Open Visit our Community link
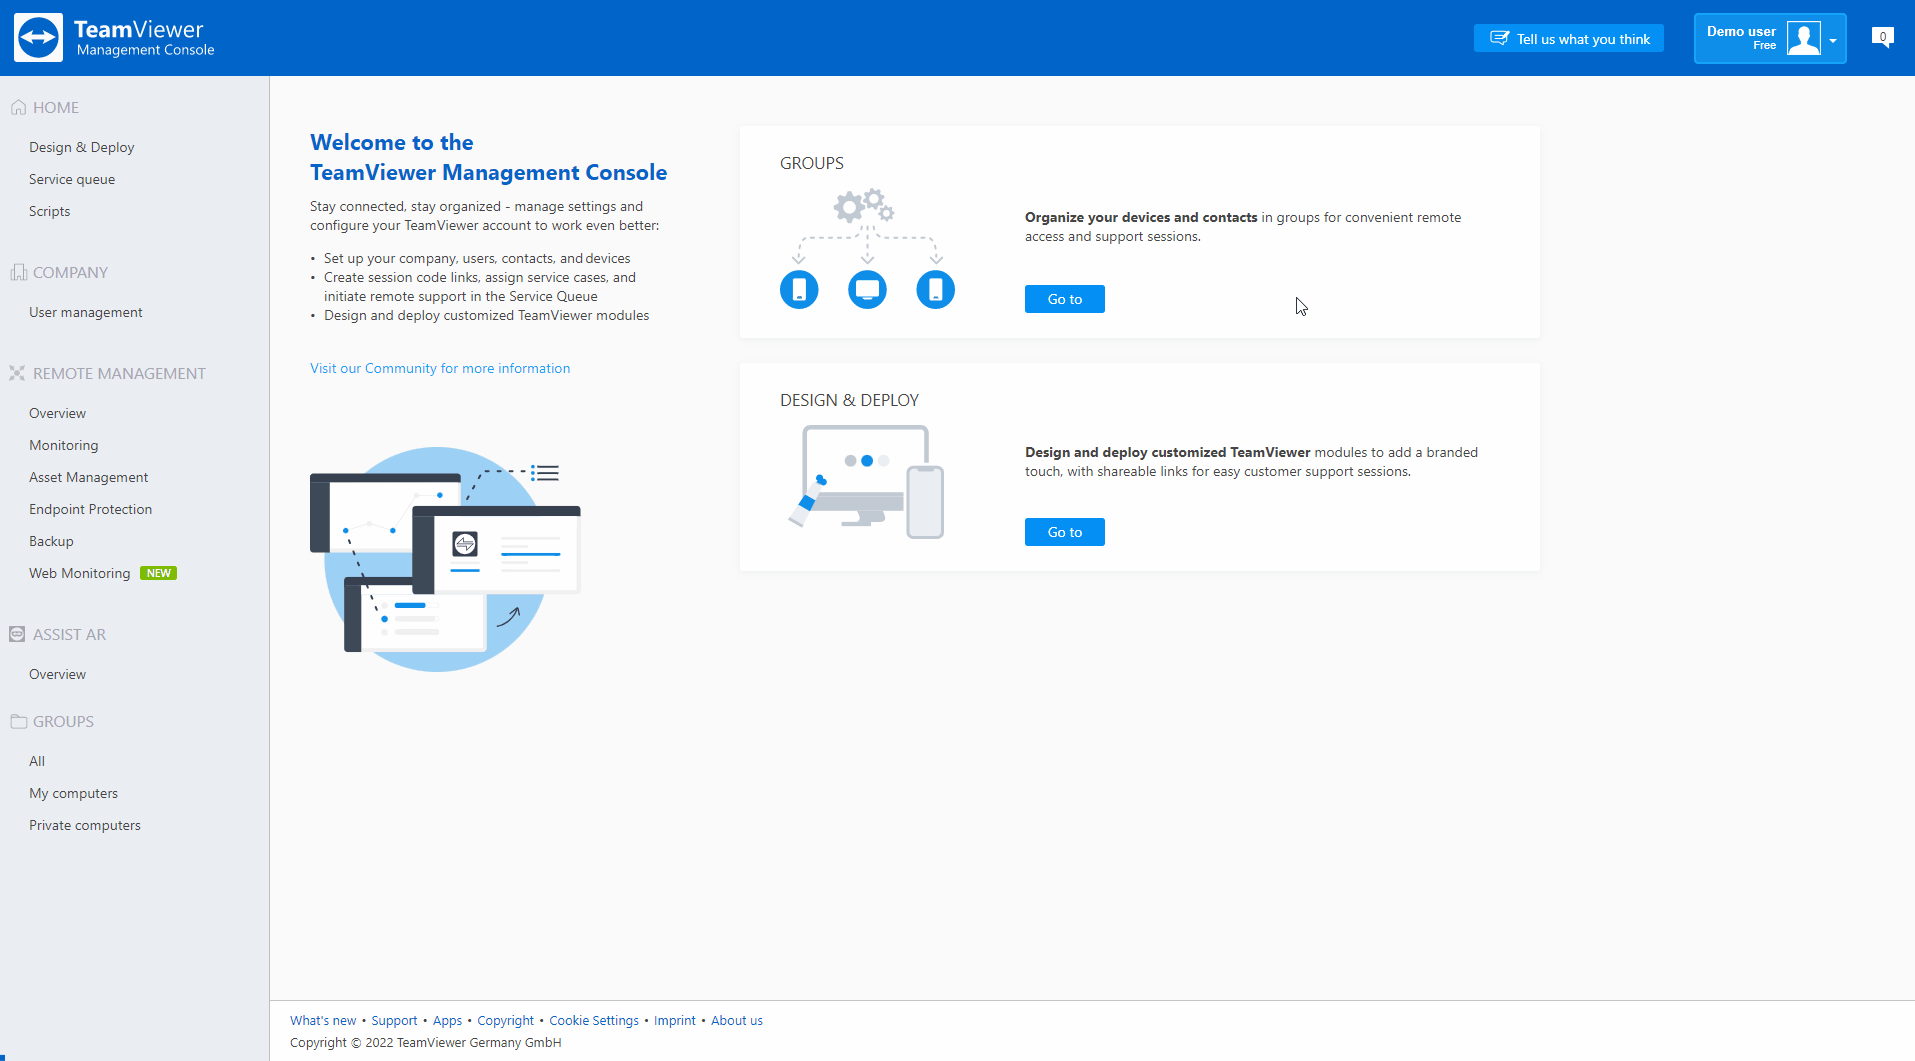This screenshot has height=1061, width=1915. point(440,368)
